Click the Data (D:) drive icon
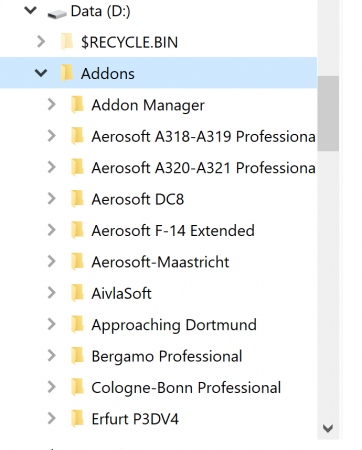Image resolution: width=362 pixels, height=450 pixels. click(57, 14)
